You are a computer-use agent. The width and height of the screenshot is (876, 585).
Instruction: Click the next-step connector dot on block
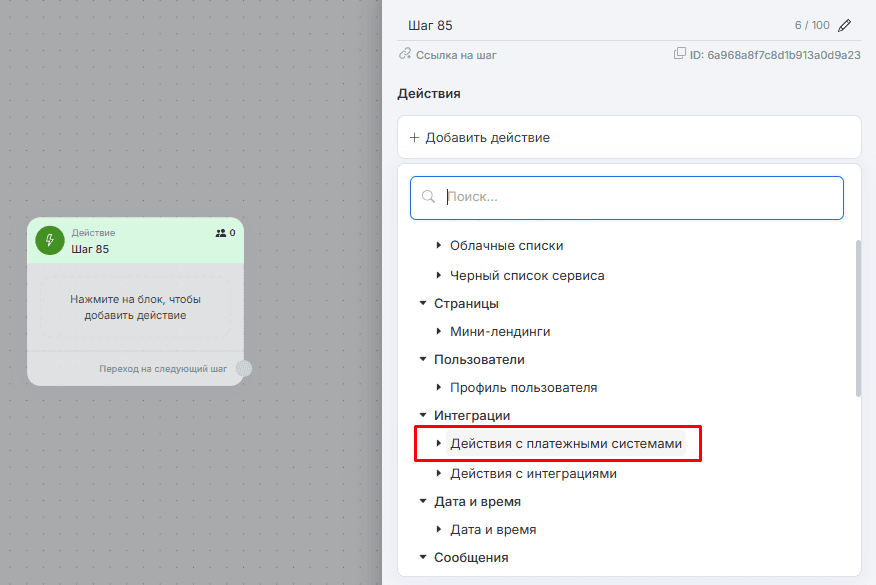pos(244,368)
